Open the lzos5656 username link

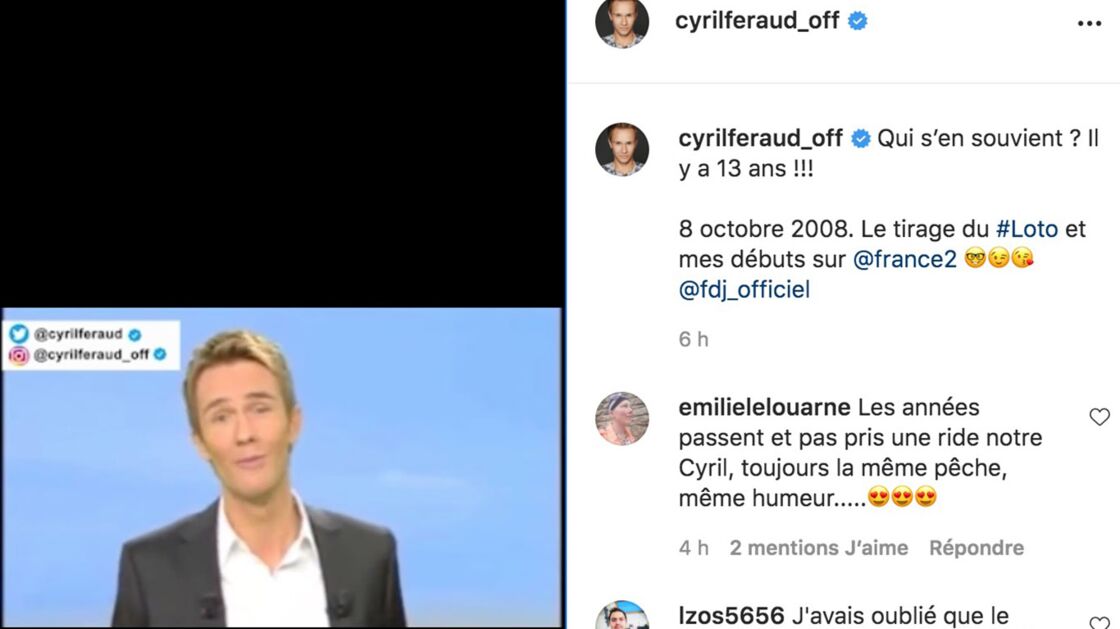[731, 615]
